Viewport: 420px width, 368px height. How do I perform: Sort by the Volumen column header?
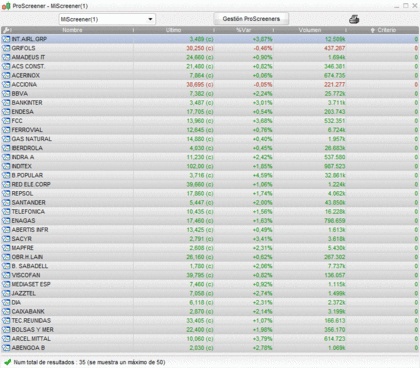310,30
